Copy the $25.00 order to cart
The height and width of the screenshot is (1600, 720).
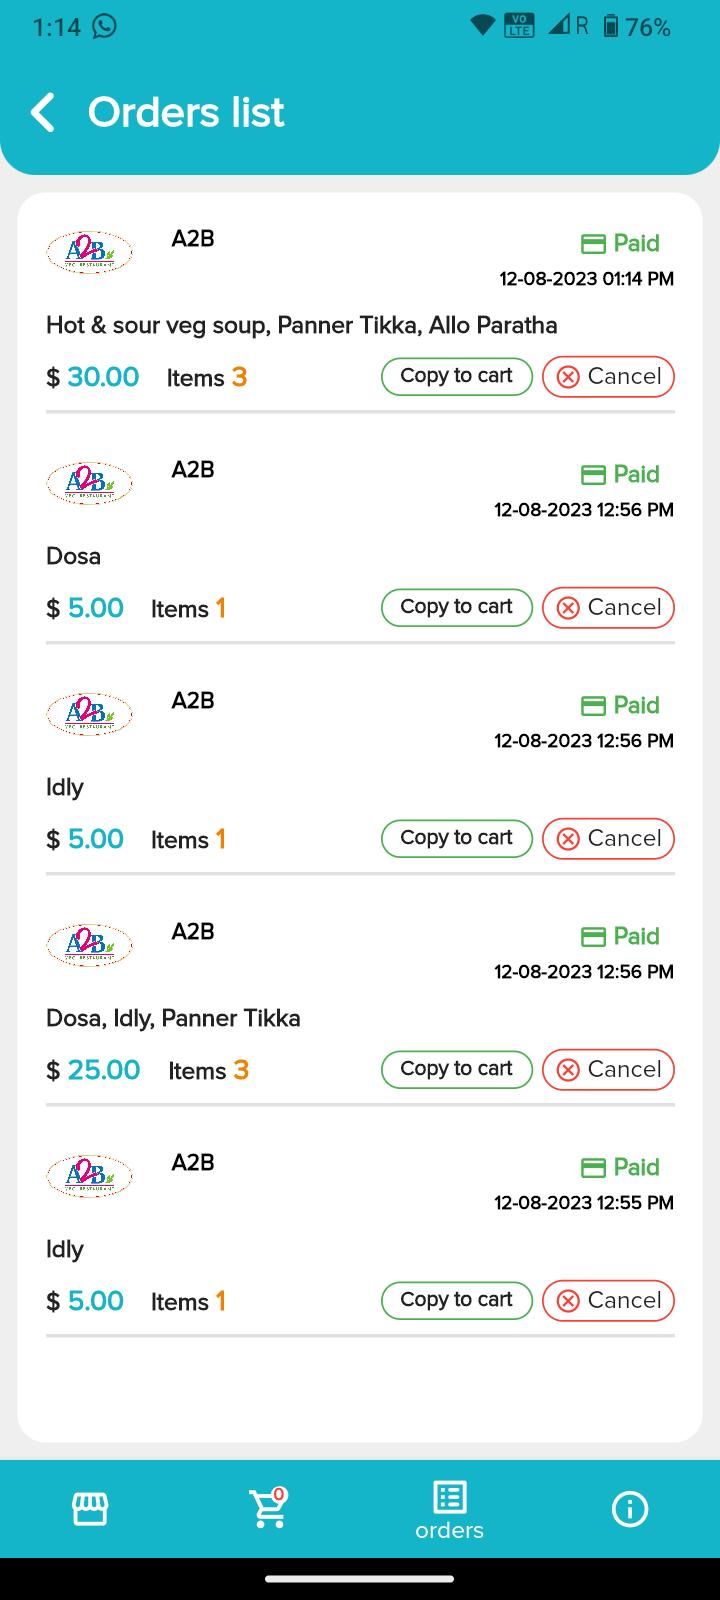pos(456,1069)
